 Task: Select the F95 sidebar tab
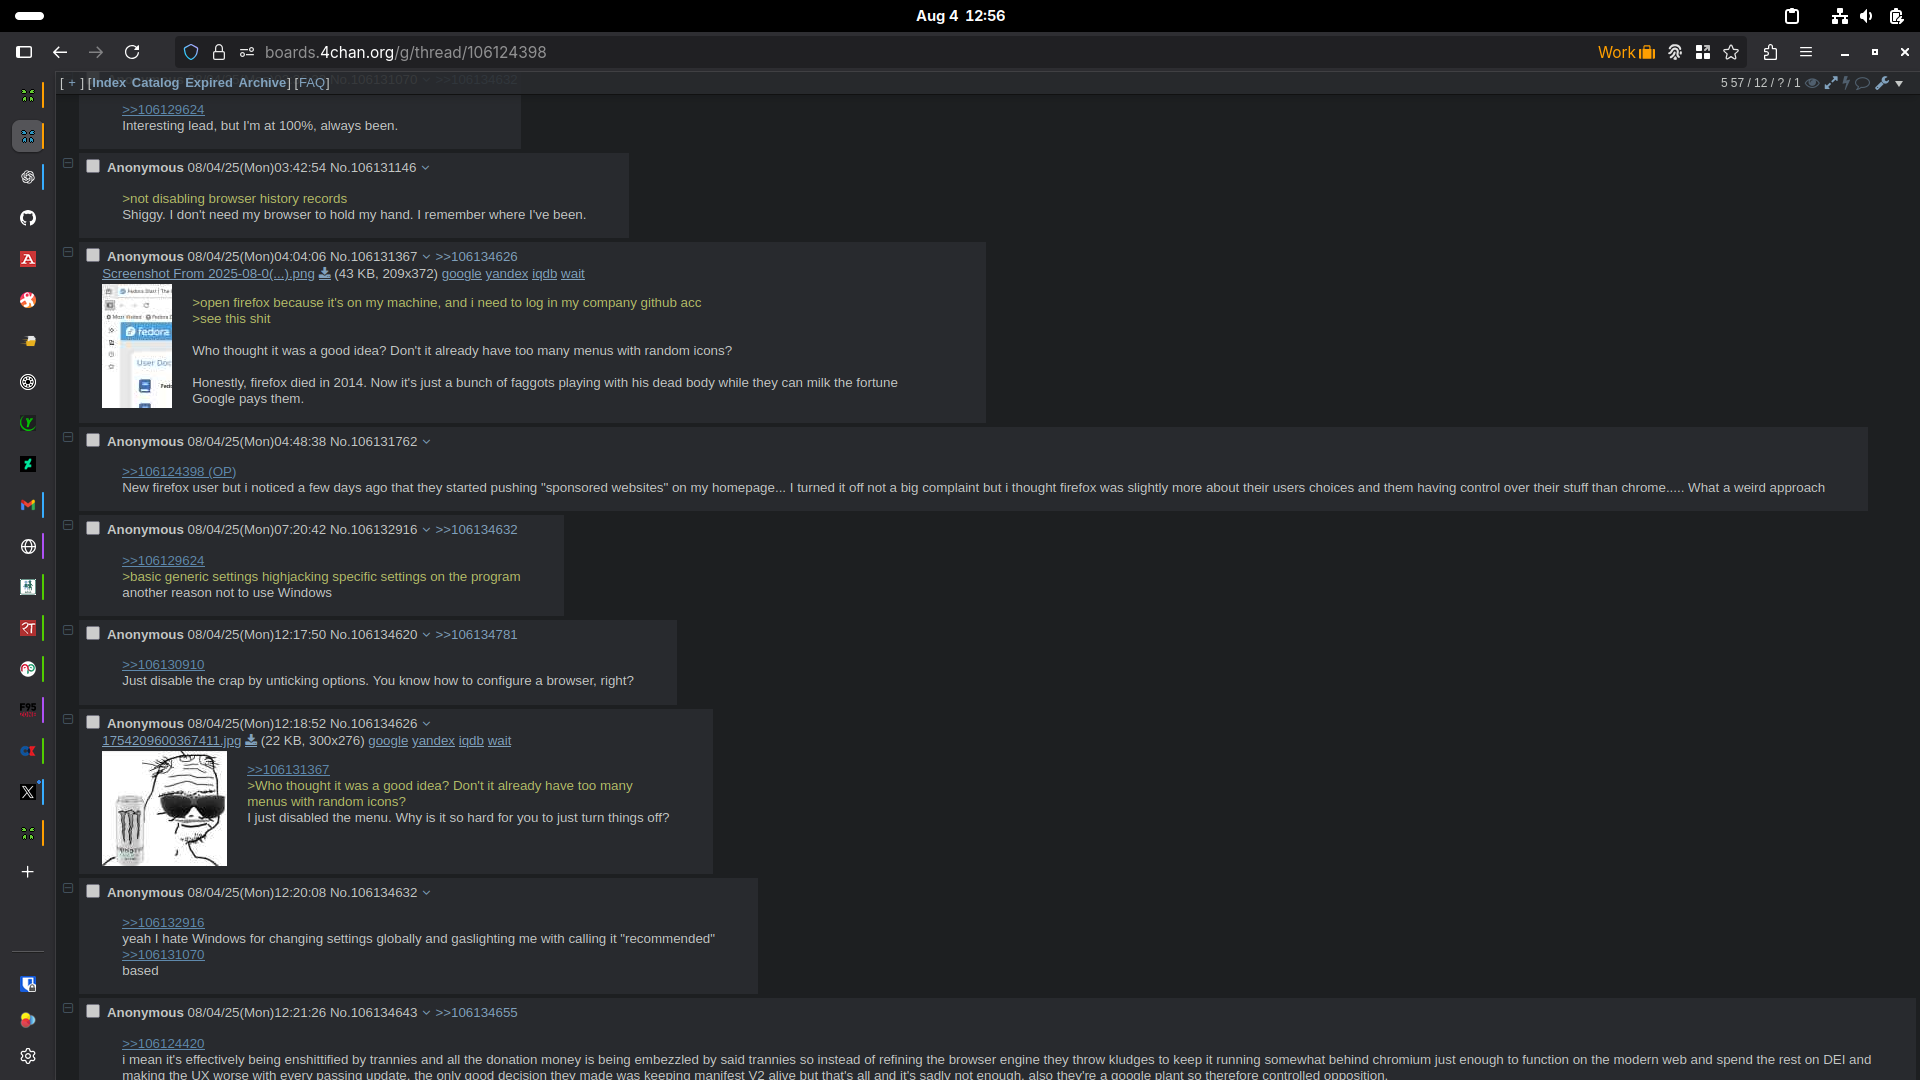(x=28, y=710)
